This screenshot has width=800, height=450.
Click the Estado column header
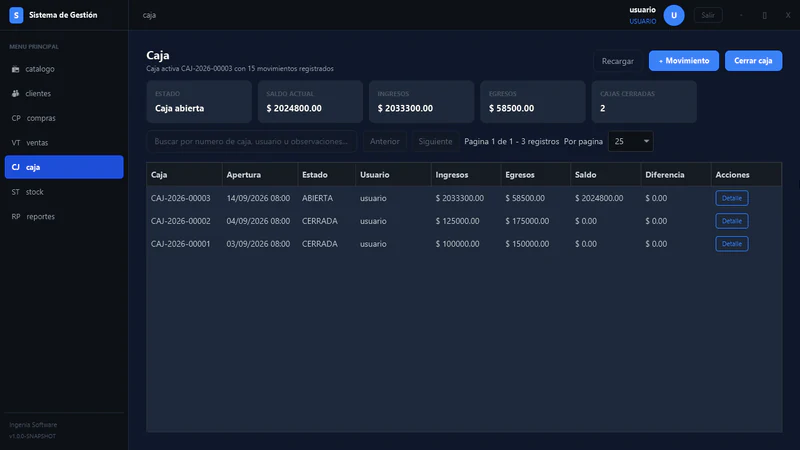(x=327, y=174)
